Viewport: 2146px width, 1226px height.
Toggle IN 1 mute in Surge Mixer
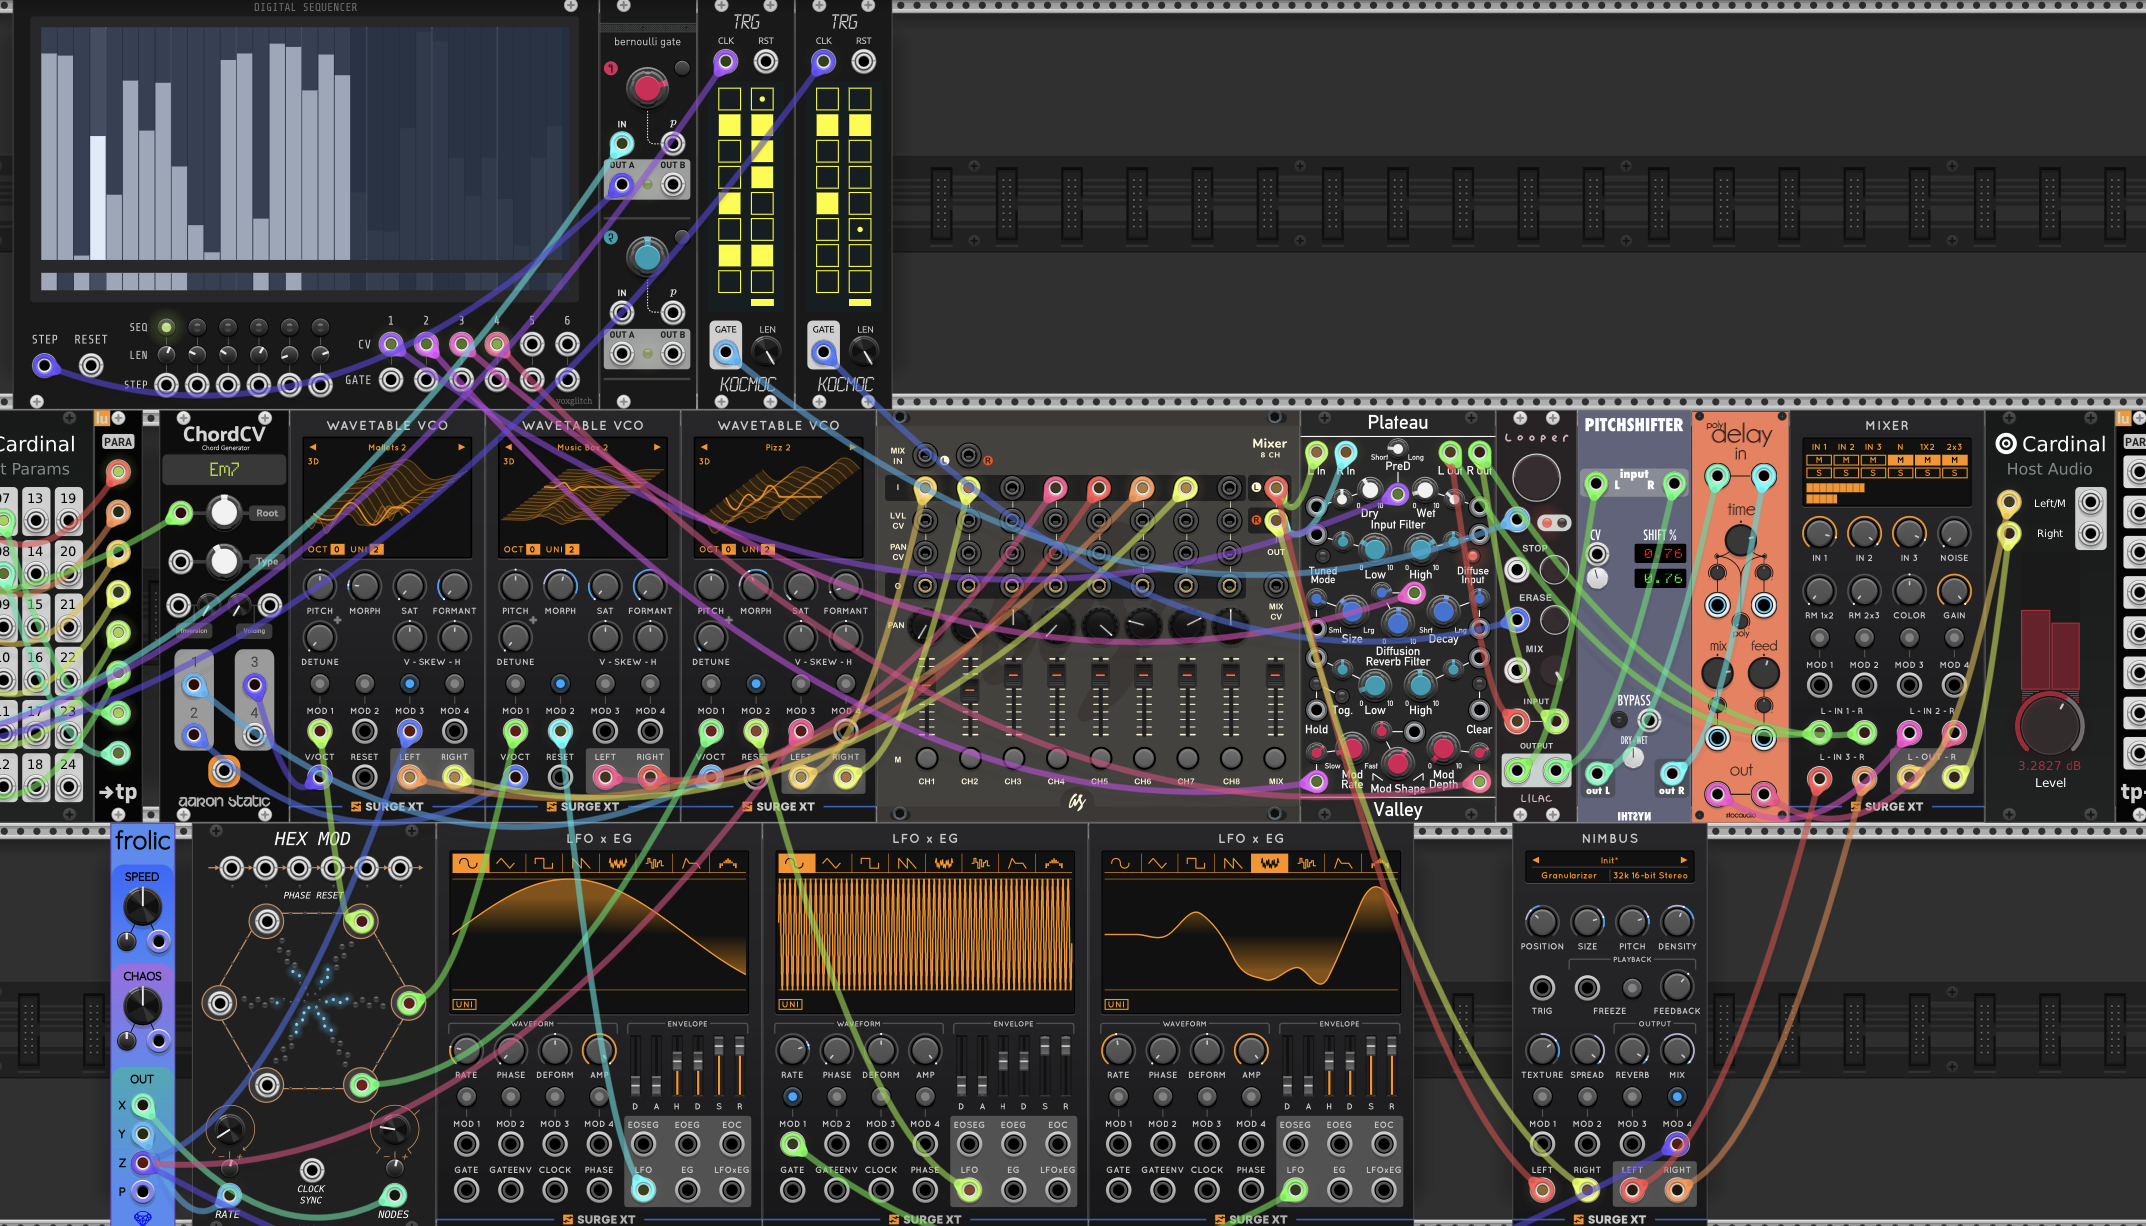coord(1819,460)
